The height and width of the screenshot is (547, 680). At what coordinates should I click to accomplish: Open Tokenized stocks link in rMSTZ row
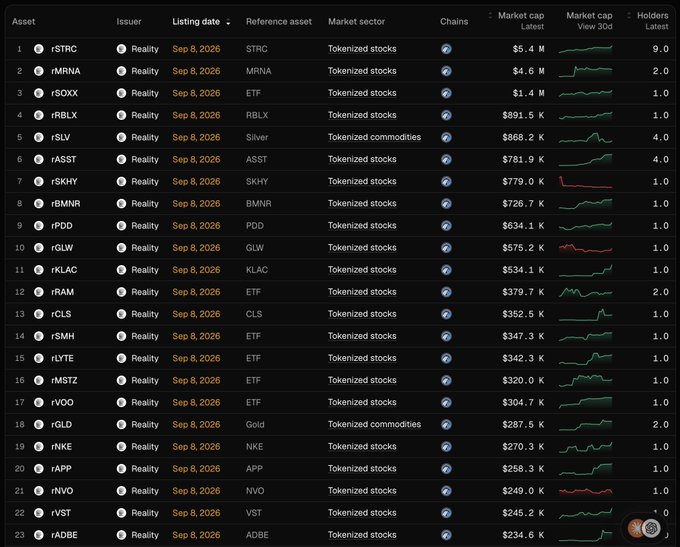(x=362, y=380)
